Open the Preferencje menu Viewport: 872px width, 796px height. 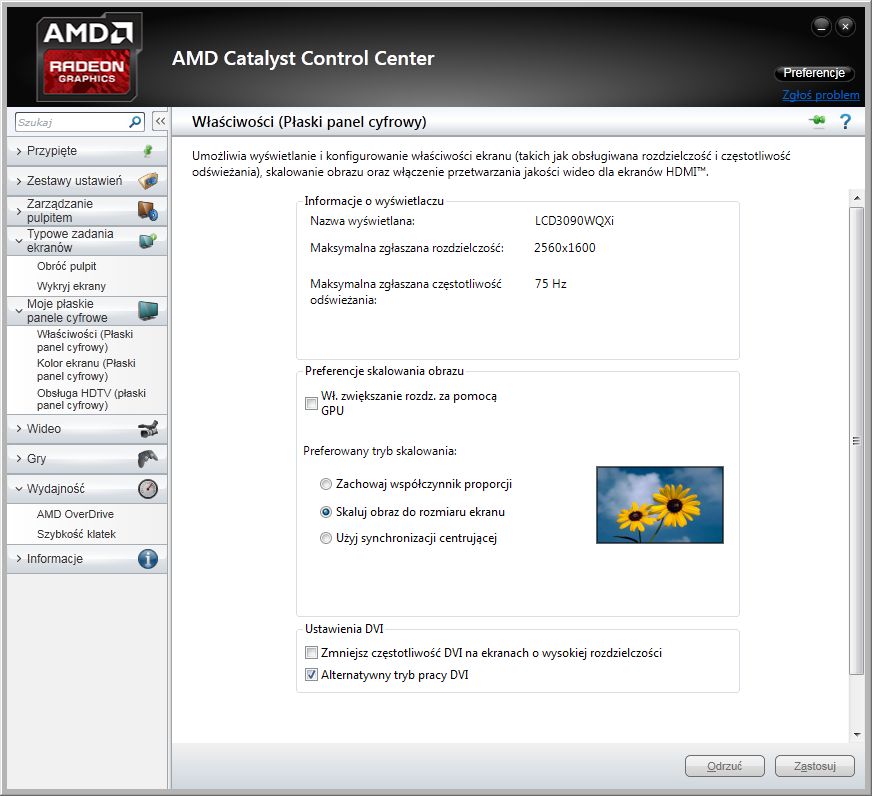click(814, 73)
